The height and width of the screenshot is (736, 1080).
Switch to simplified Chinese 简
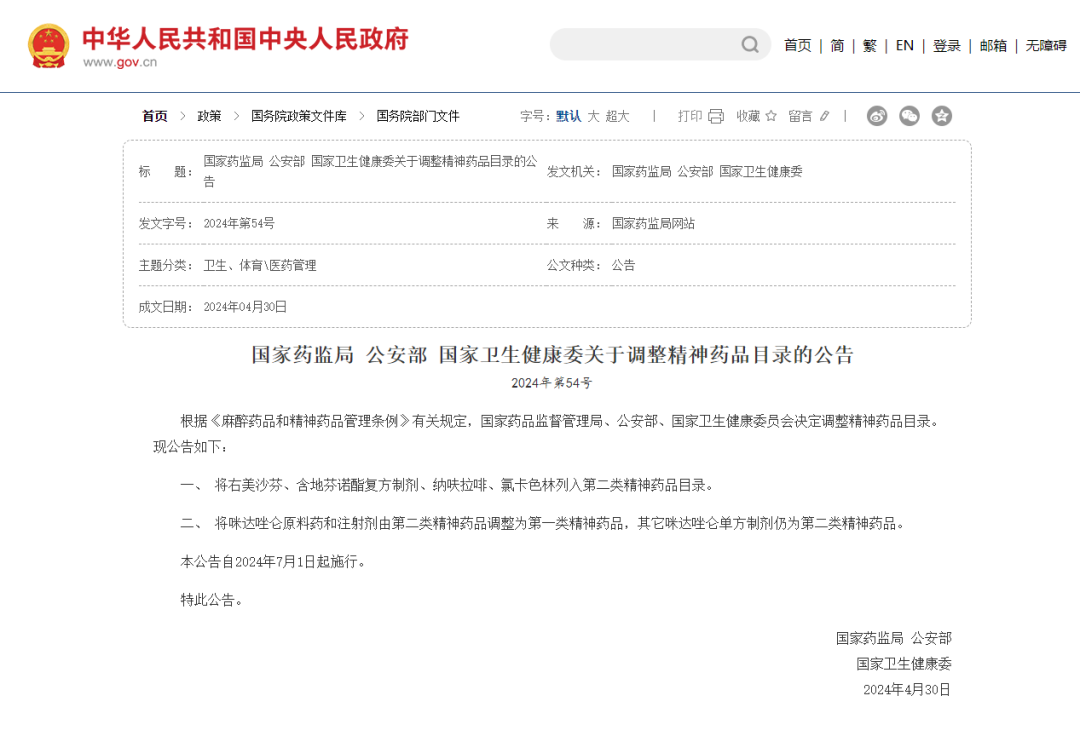tap(837, 45)
